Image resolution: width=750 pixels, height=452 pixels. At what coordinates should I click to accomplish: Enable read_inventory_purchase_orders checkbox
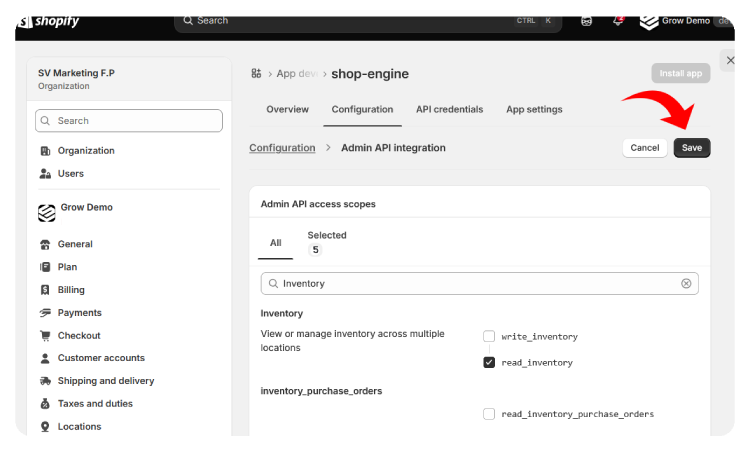[x=489, y=414]
